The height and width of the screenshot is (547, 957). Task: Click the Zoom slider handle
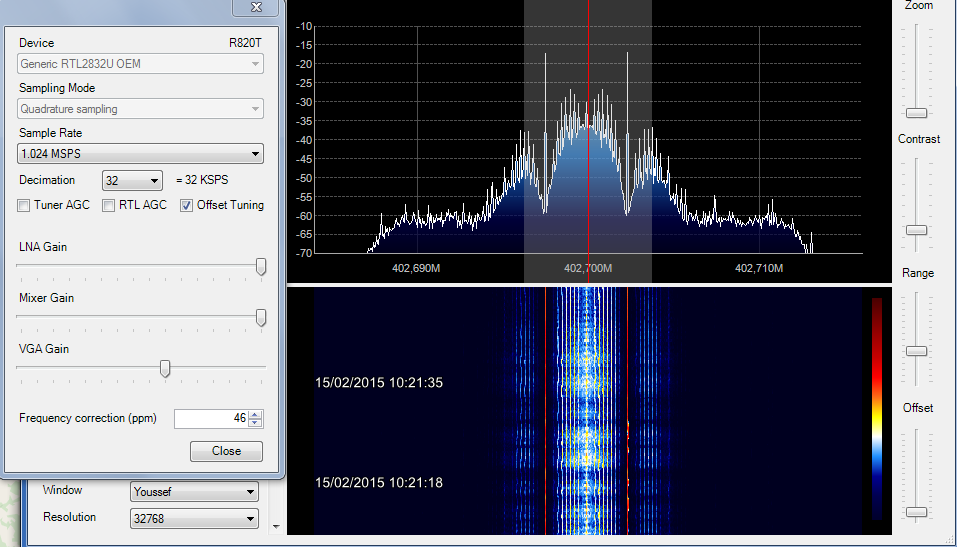[x=916, y=112]
